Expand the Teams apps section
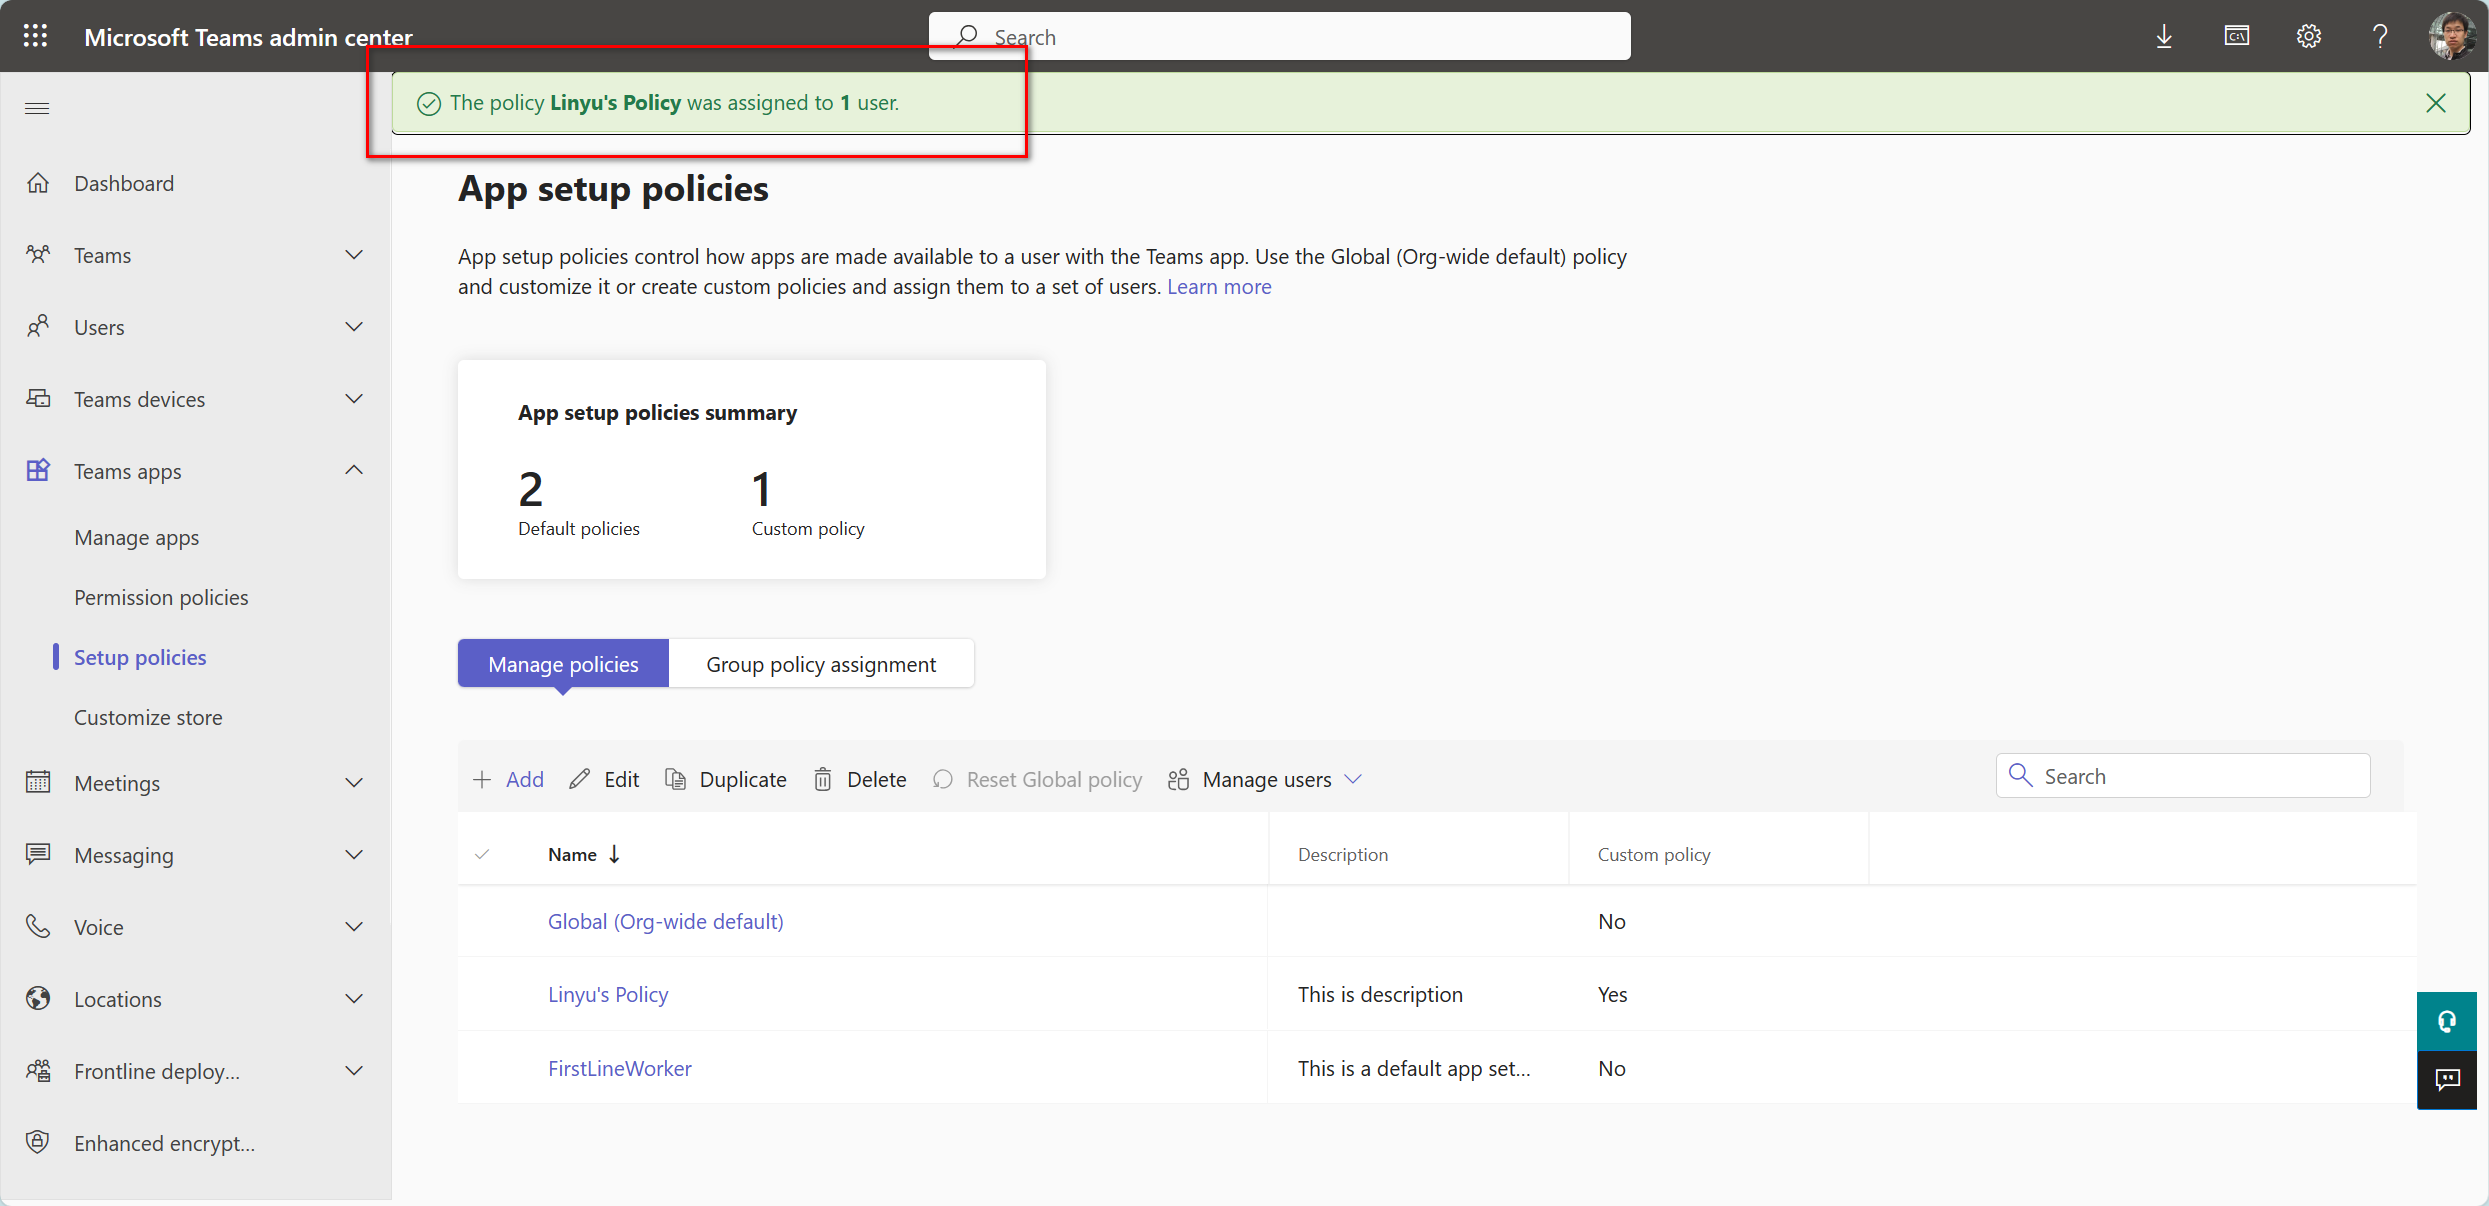 [x=353, y=470]
